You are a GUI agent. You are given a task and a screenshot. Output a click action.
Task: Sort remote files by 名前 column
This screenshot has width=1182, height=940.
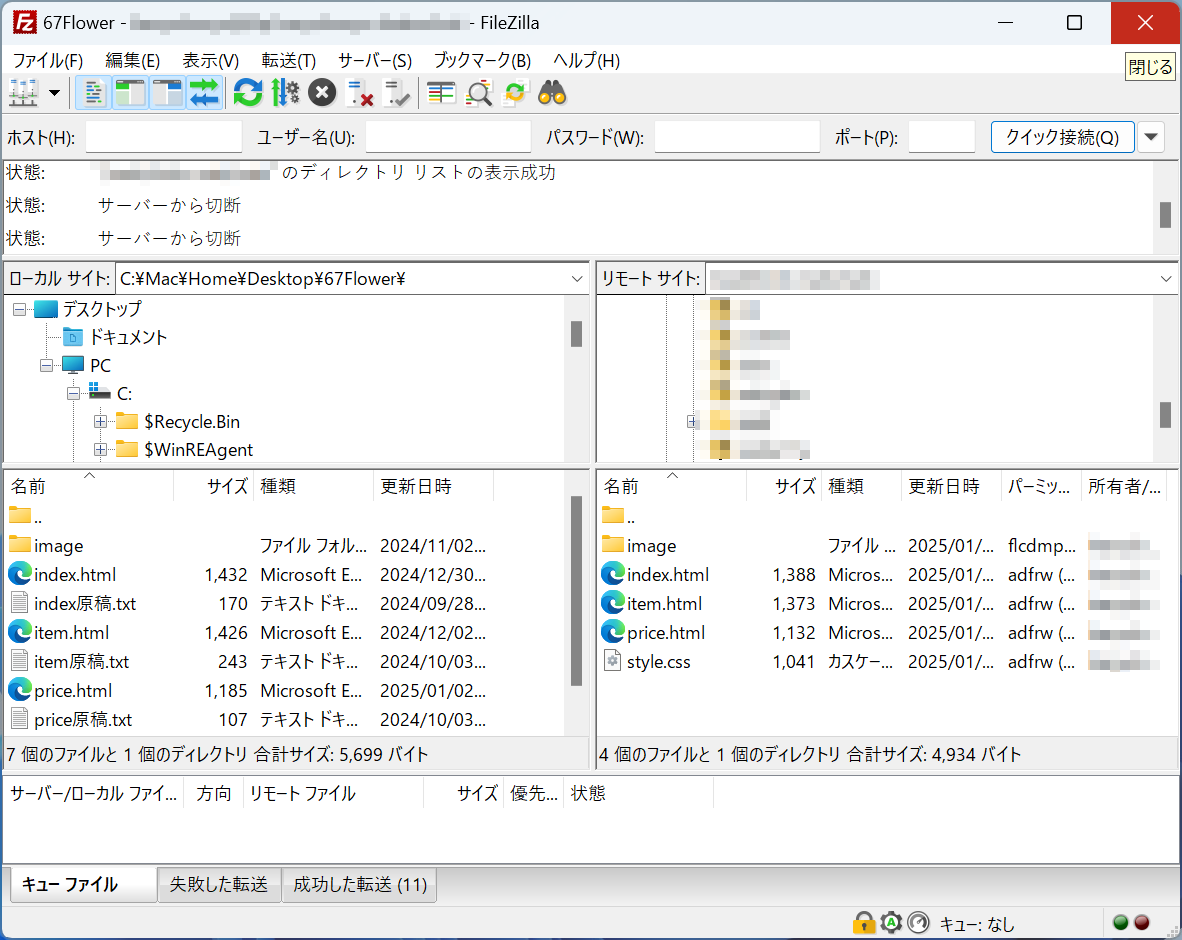672,486
